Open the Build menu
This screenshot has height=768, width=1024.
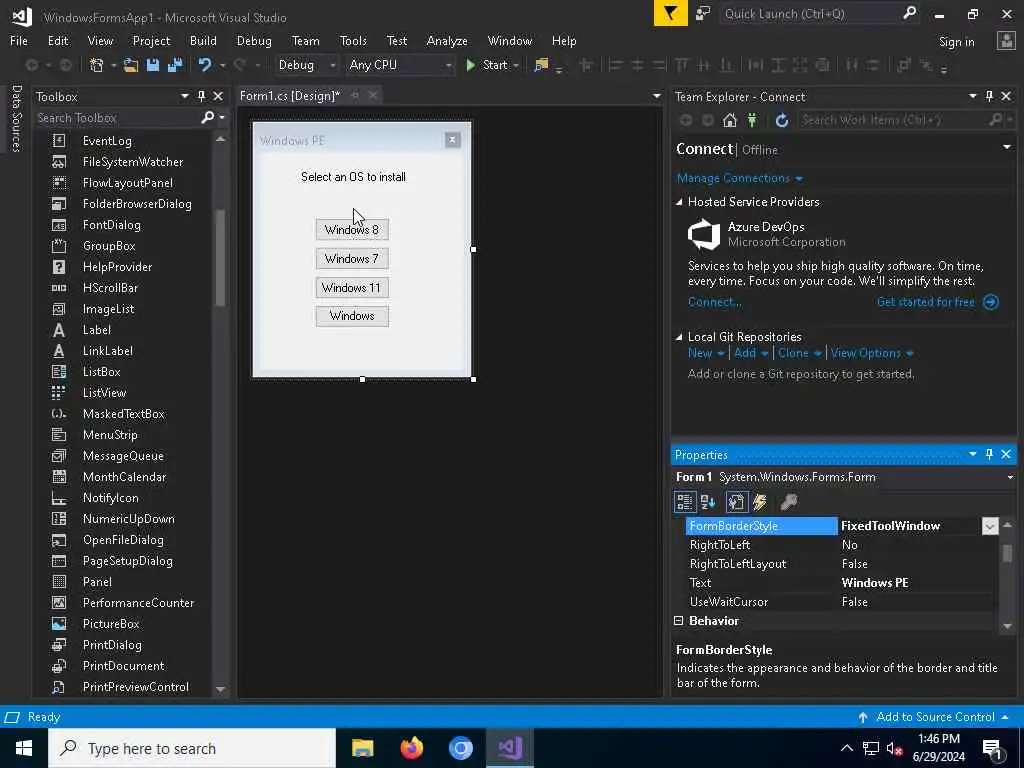click(203, 40)
